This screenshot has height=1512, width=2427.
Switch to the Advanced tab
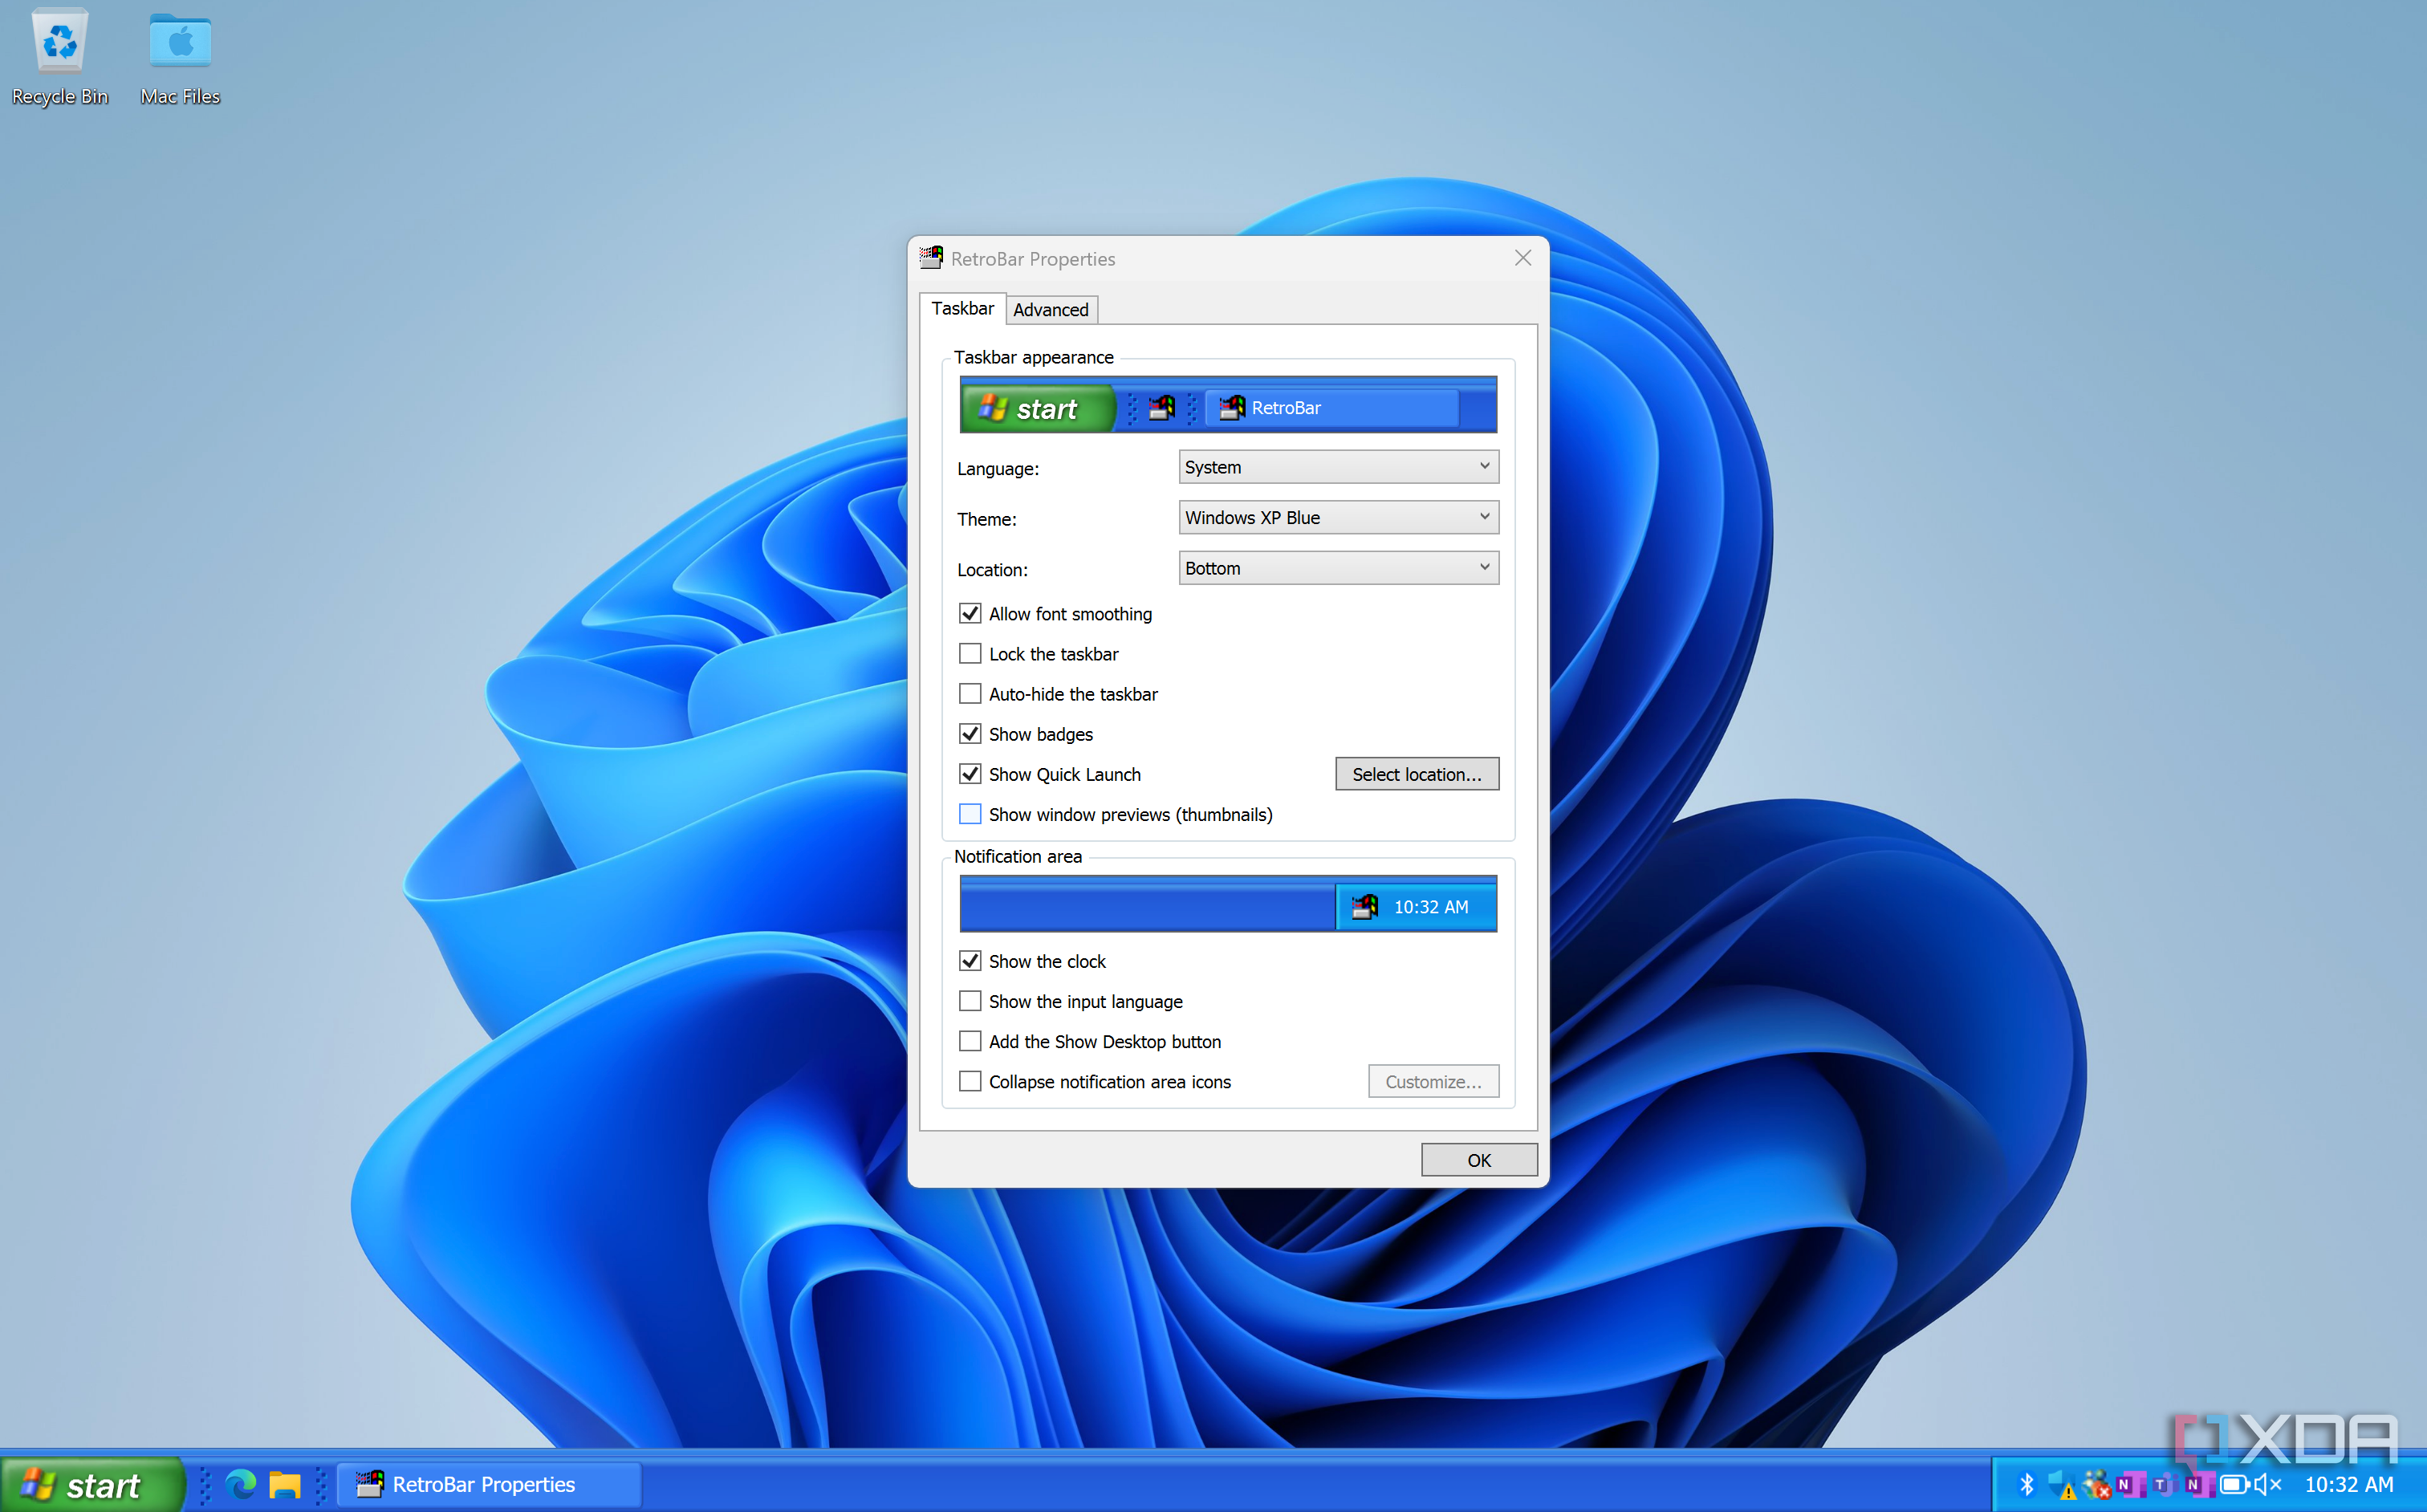[1050, 310]
